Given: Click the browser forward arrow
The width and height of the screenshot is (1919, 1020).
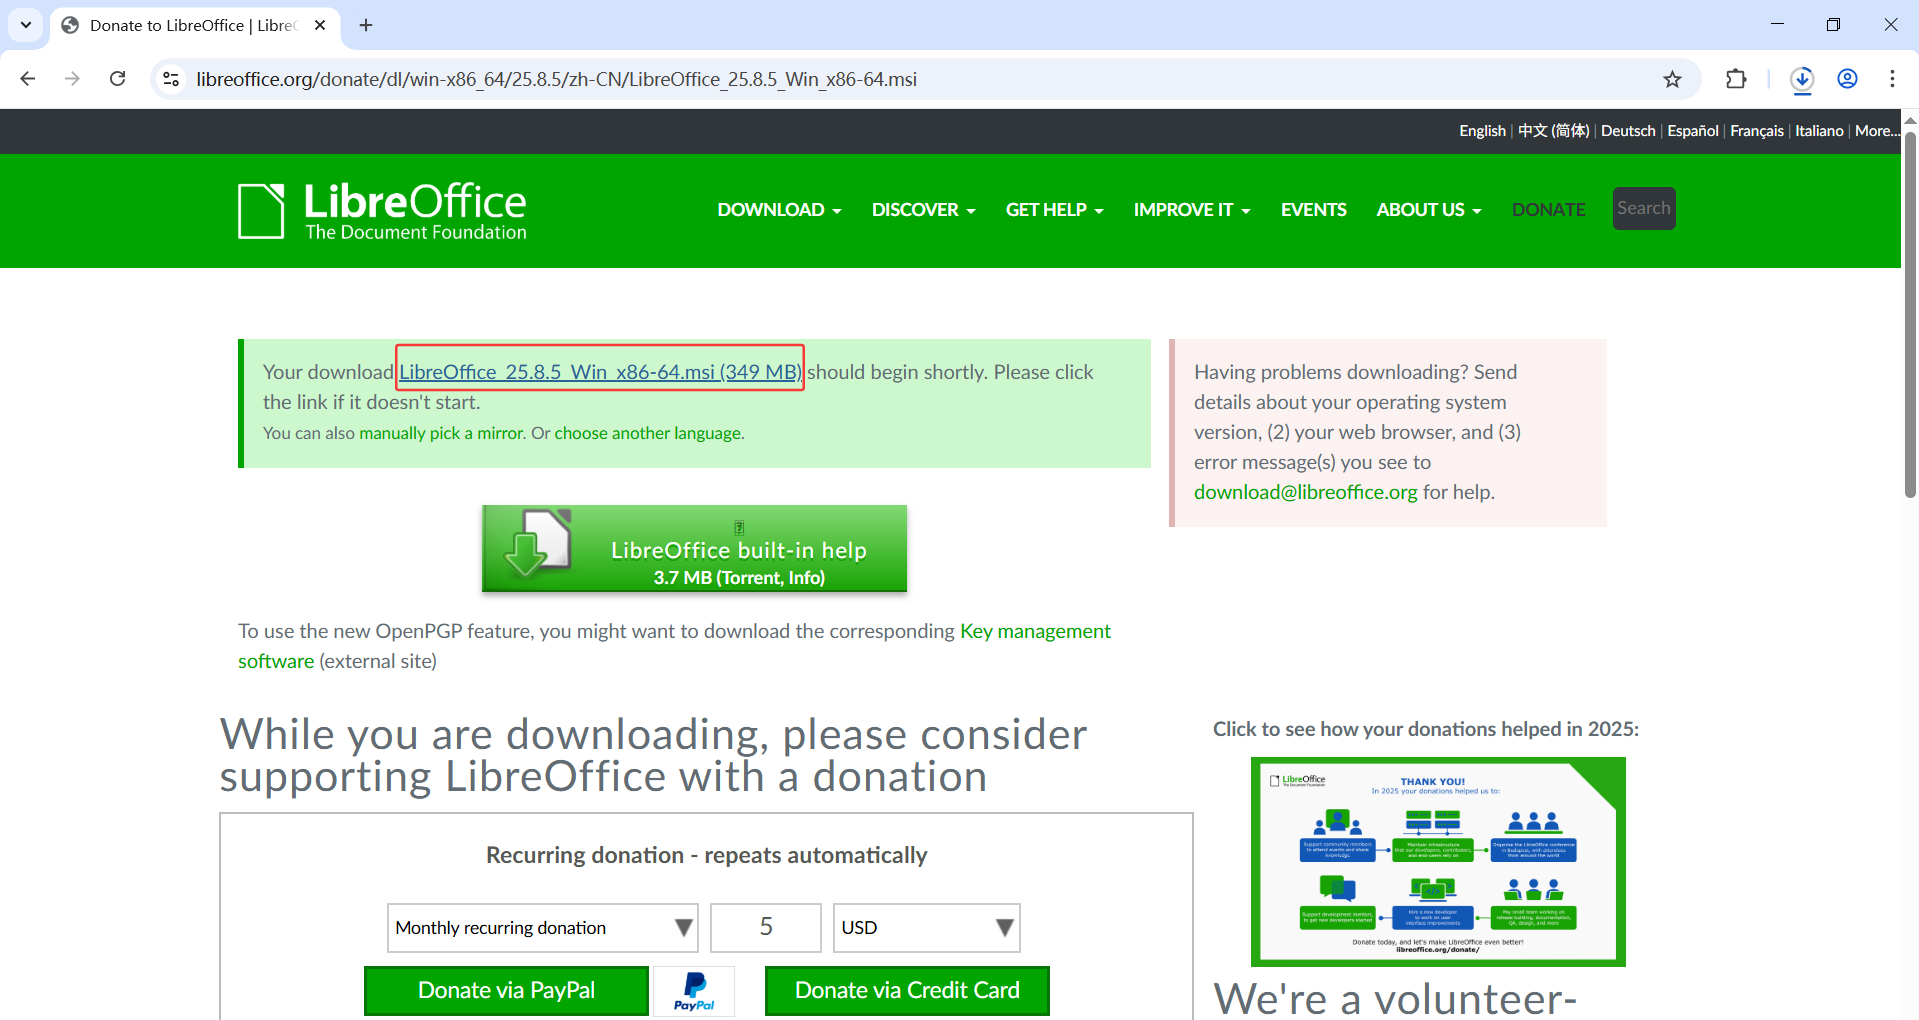Looking at the screenshot, I should (72, 79).
